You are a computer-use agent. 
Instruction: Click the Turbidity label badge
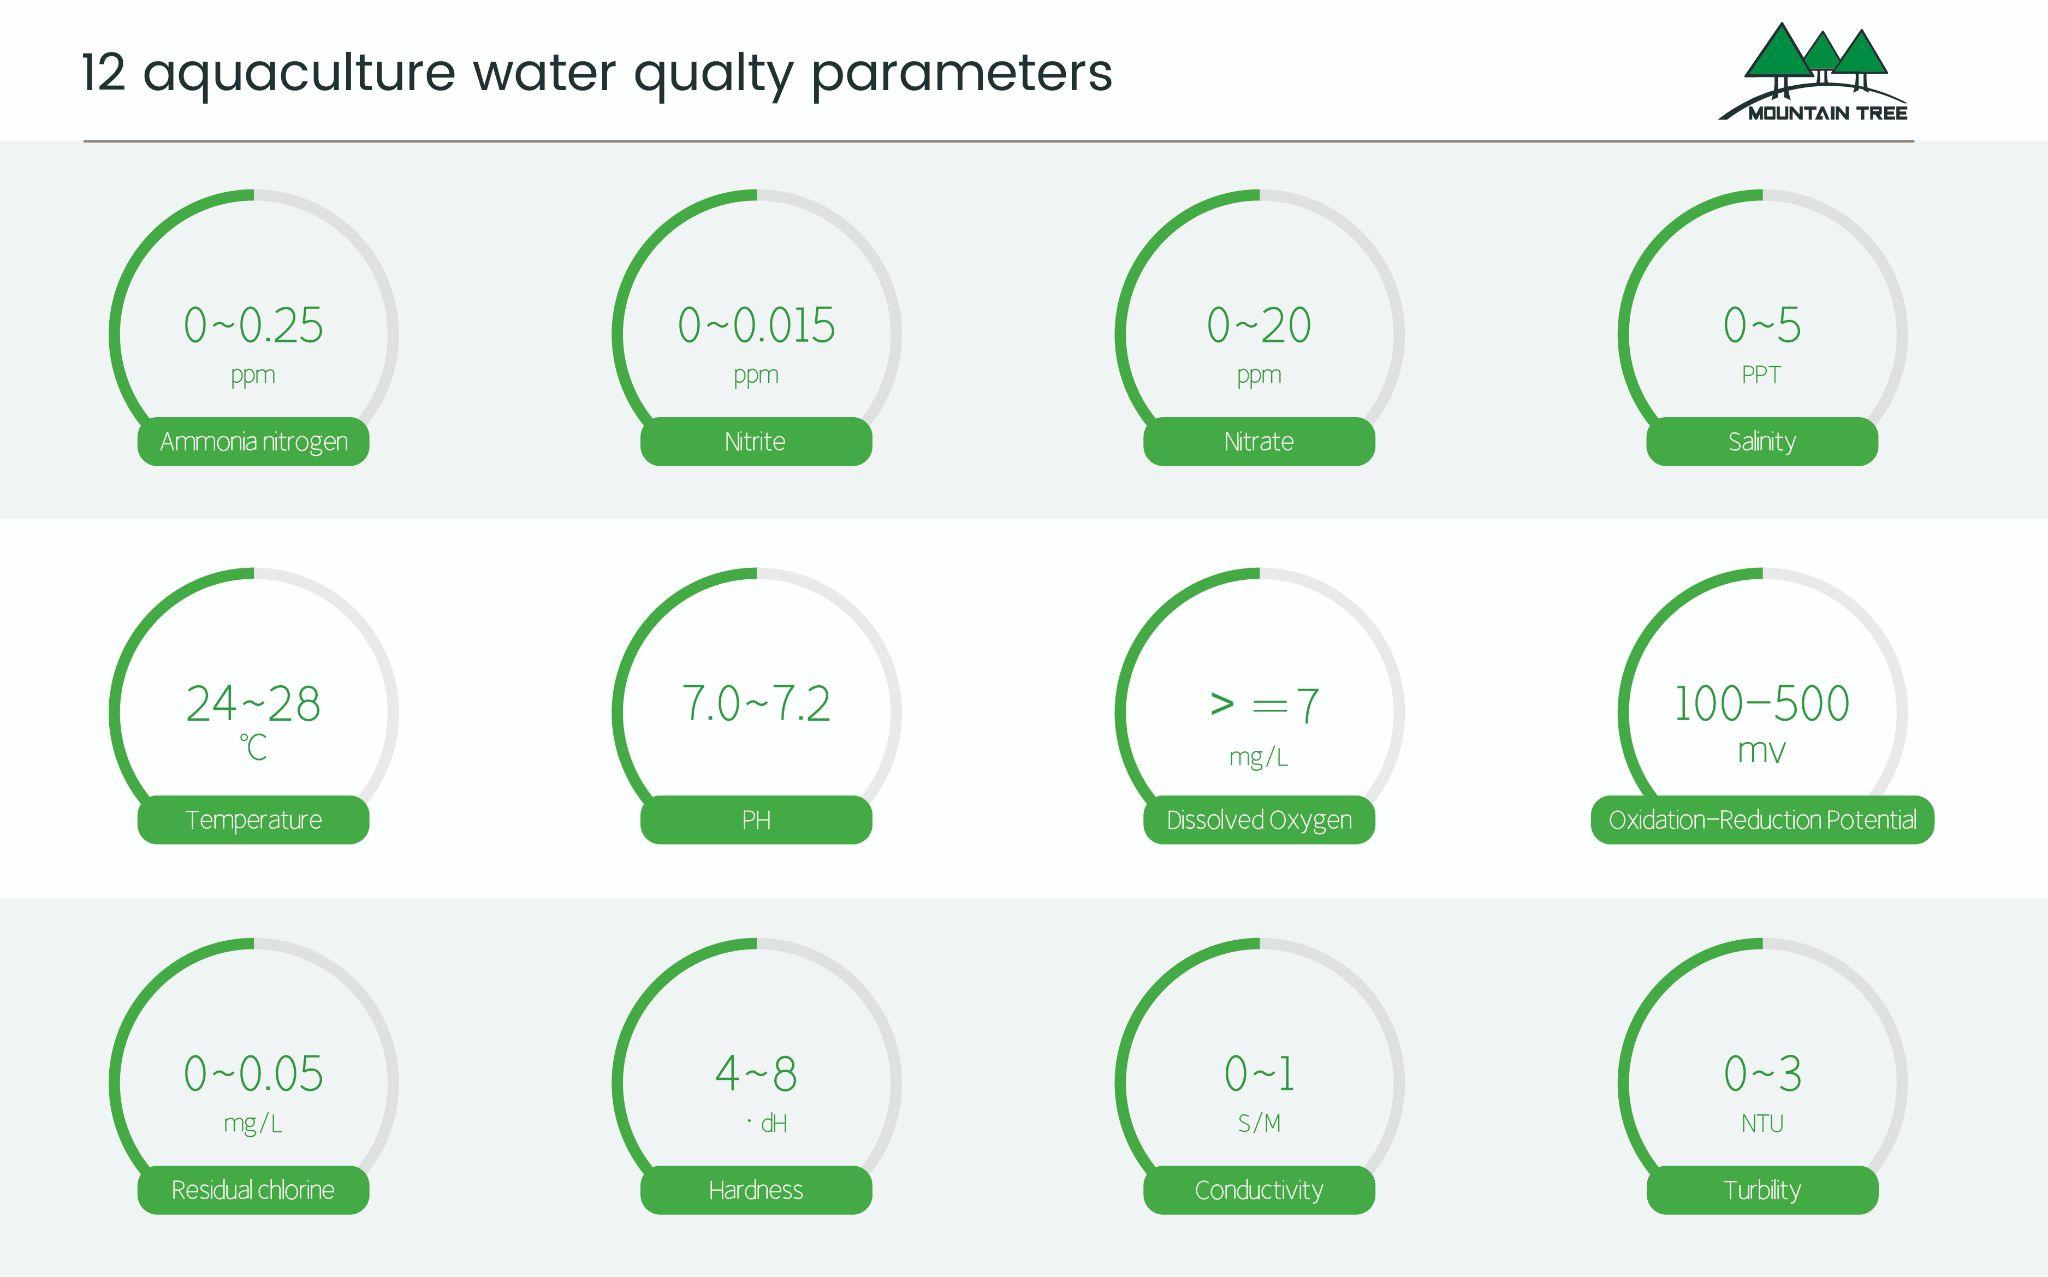tap(1762, 1190)
